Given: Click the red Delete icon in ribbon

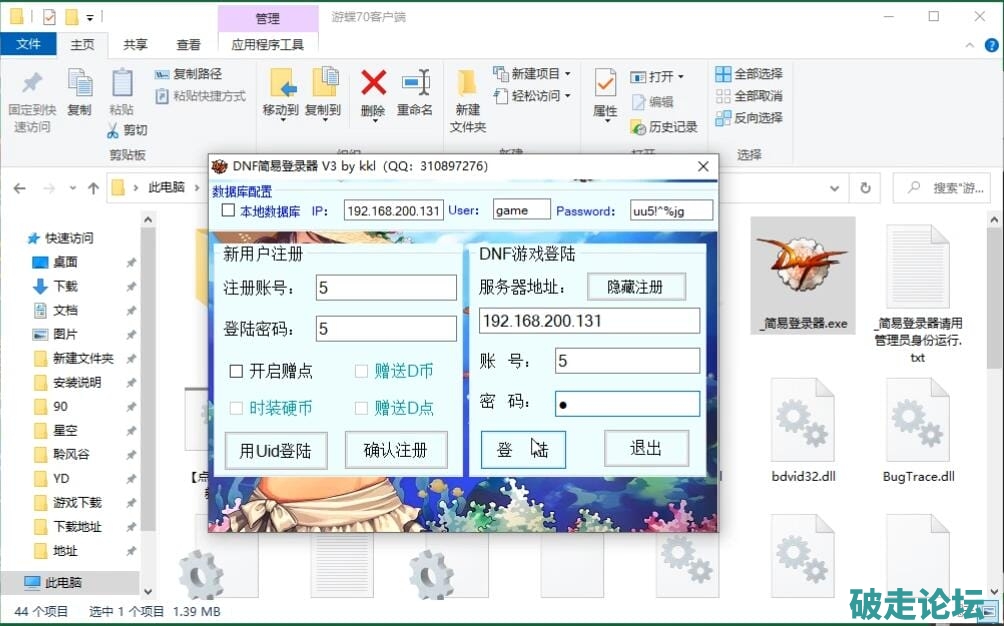Looking at the screenshot, I should [x=373, y=83].
